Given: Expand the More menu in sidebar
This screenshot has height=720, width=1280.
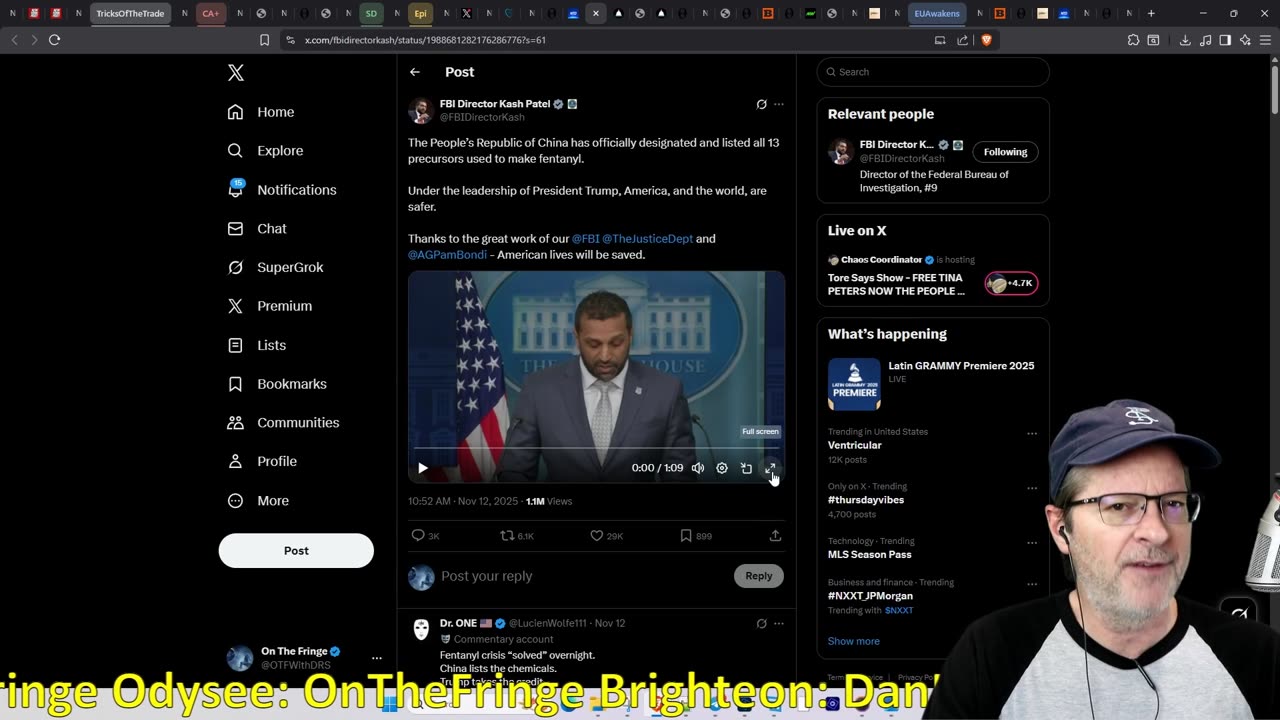Looking at the screenshot, I should [258, 501].
